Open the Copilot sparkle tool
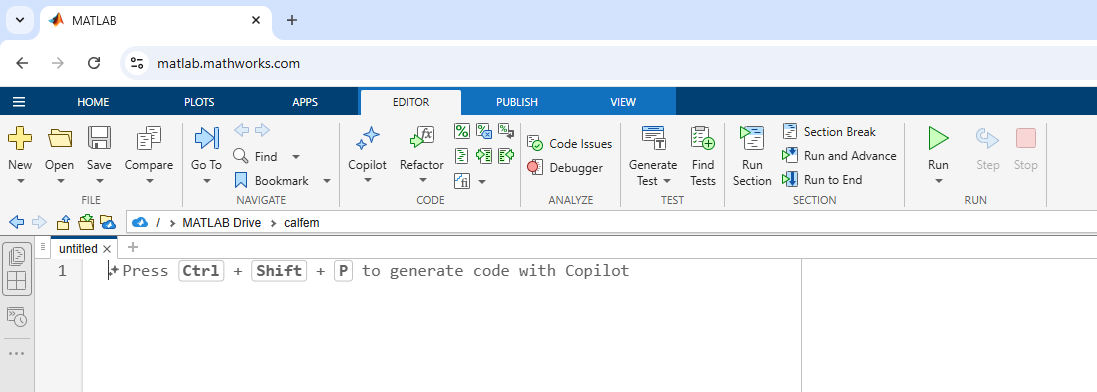 coord(367,138)
